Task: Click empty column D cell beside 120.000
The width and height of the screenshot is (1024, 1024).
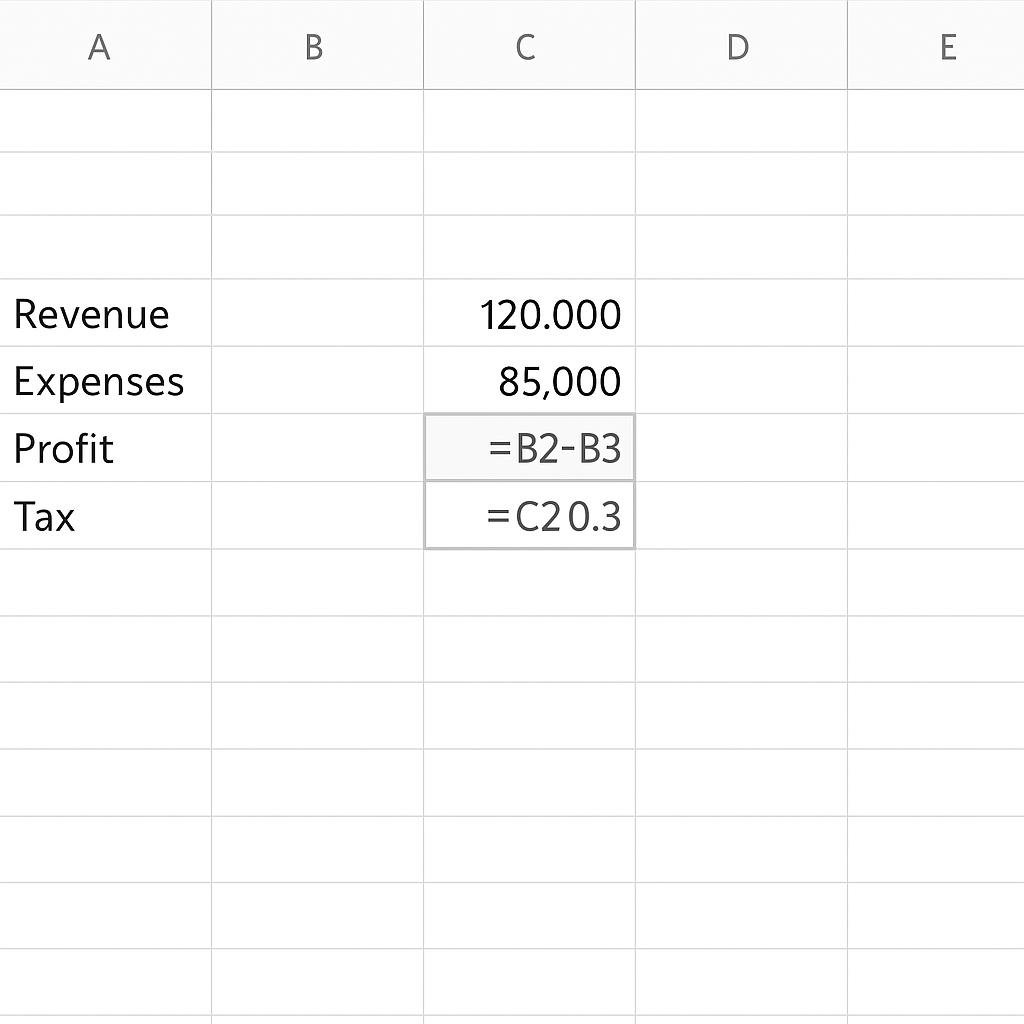Action: pos(741,313)
